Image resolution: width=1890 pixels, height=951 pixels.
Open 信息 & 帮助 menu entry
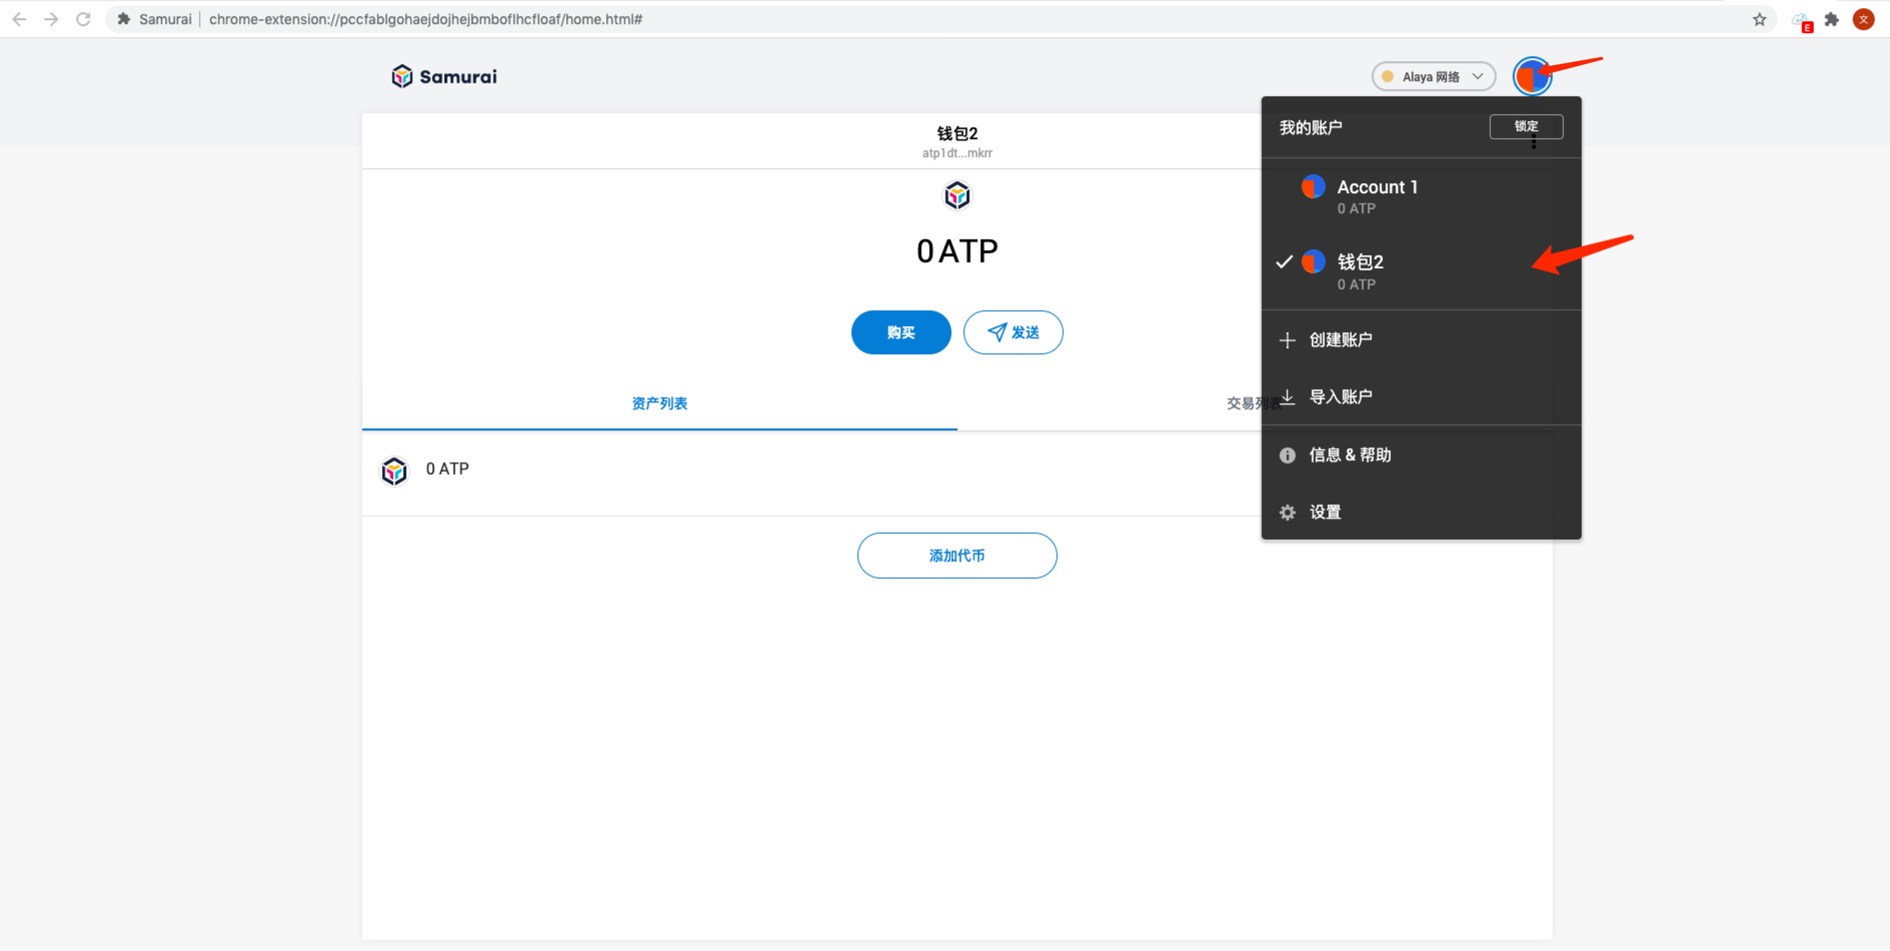1349,455
